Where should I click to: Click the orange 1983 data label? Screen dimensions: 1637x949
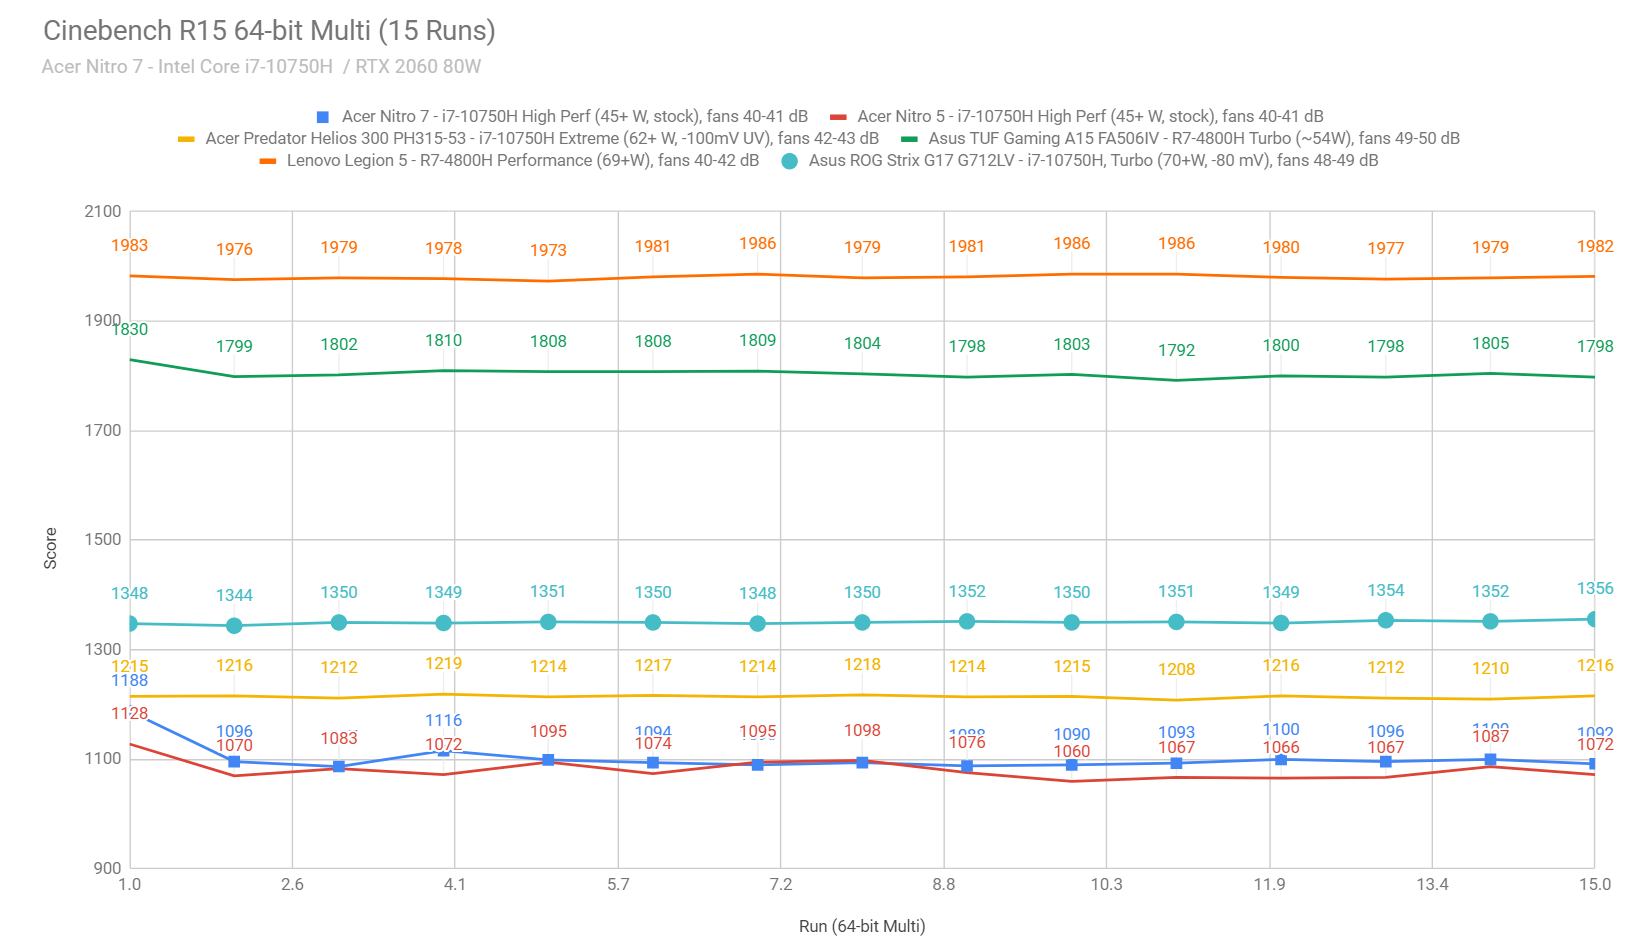pyautogui.click(x=130, y=246)
